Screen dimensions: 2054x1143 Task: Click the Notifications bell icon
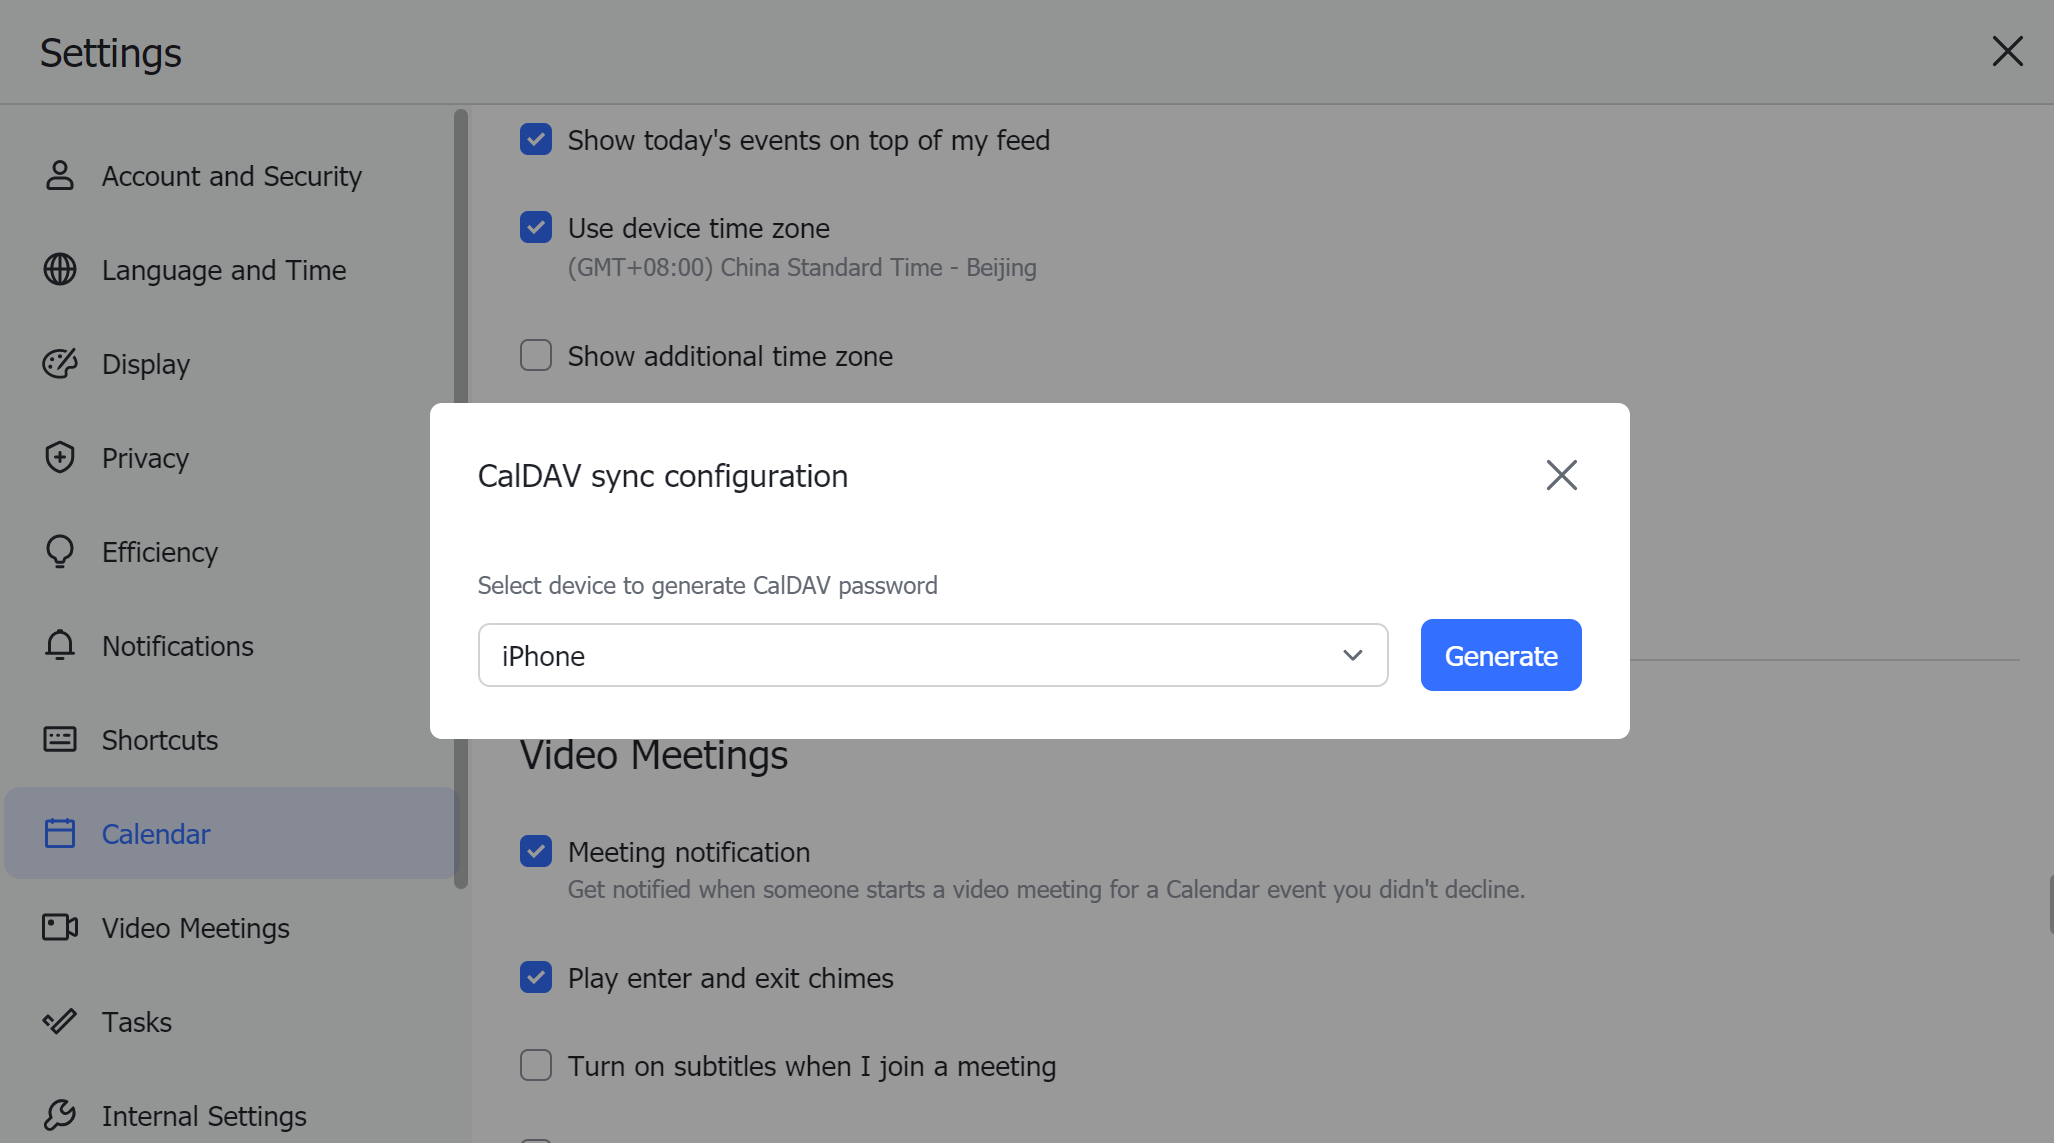click(60, 646)
